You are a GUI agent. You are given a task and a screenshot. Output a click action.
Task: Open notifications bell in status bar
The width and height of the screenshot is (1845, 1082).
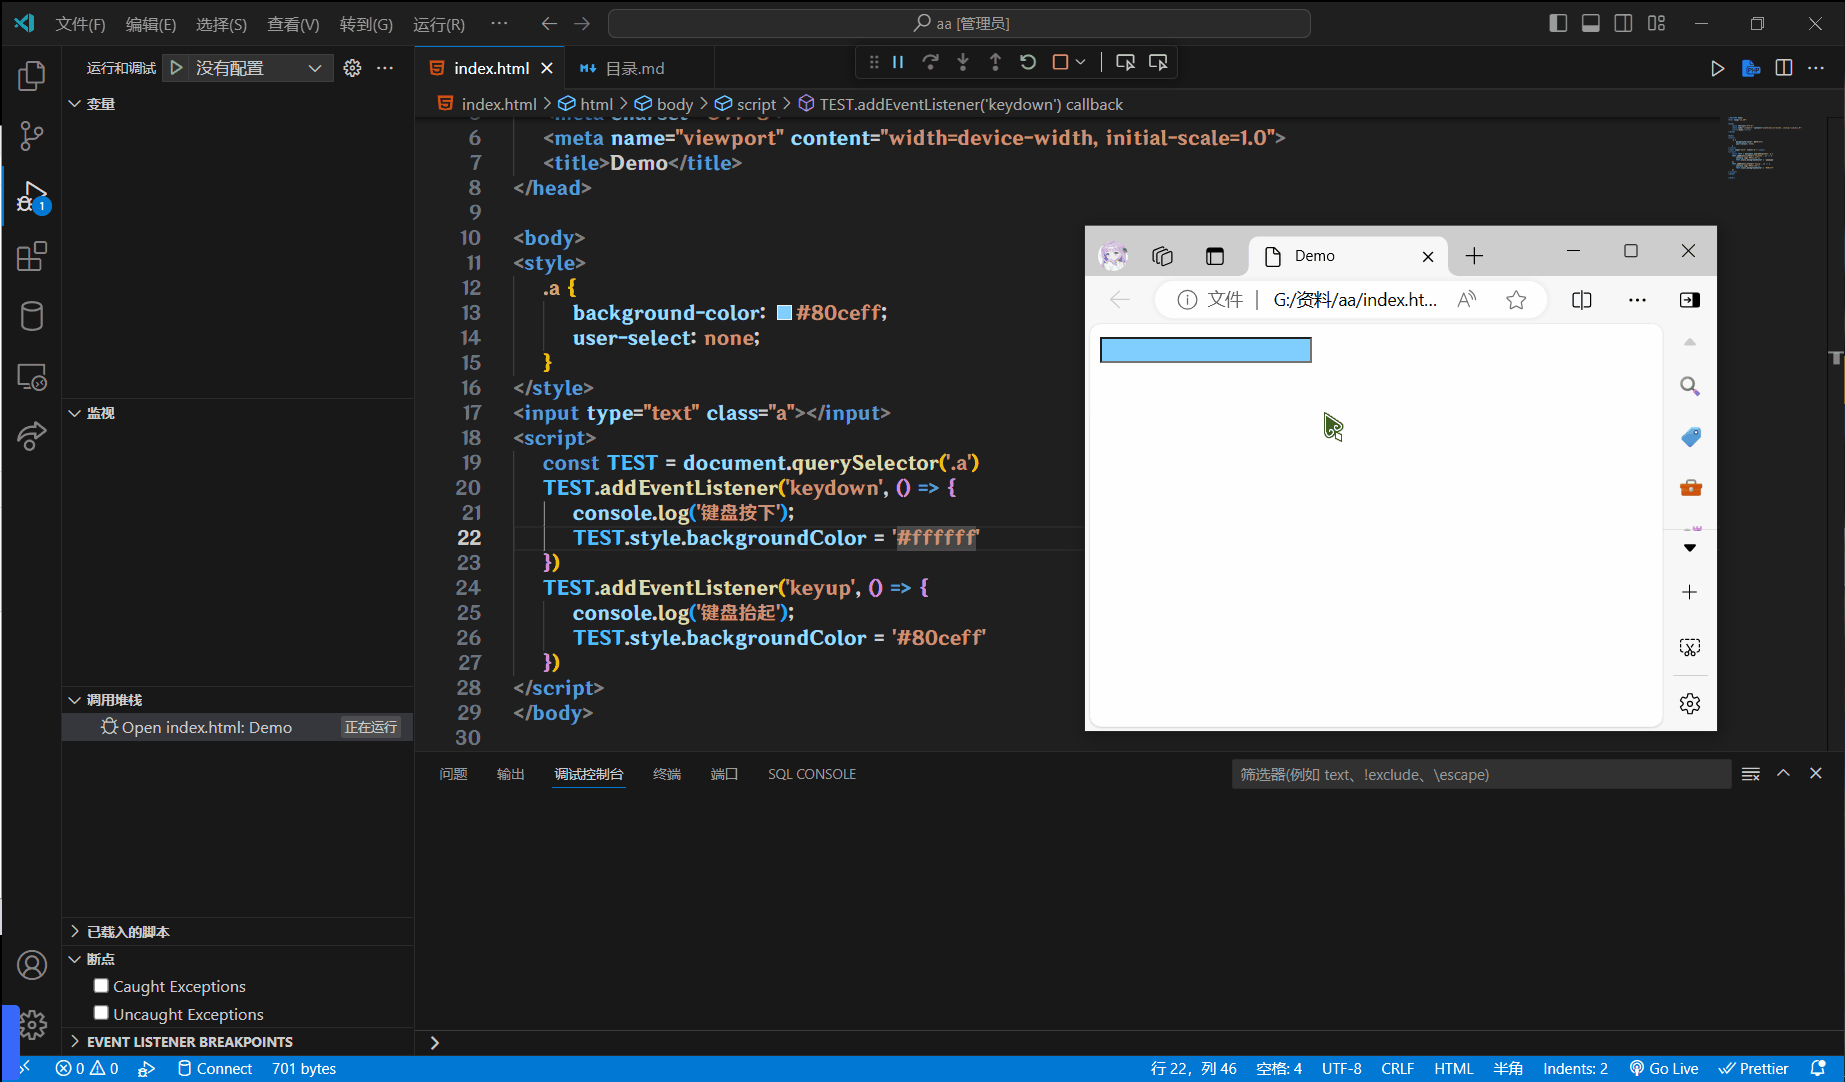point(1818,1068)
